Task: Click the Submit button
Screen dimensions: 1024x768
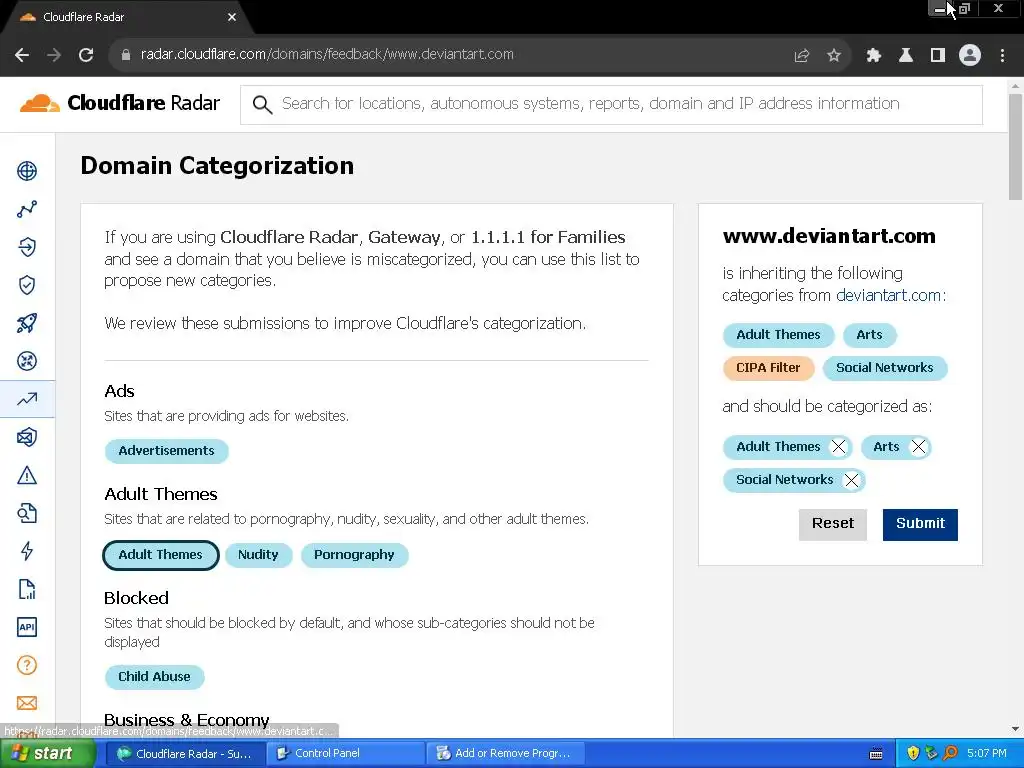Action: [x=920, y=524]
